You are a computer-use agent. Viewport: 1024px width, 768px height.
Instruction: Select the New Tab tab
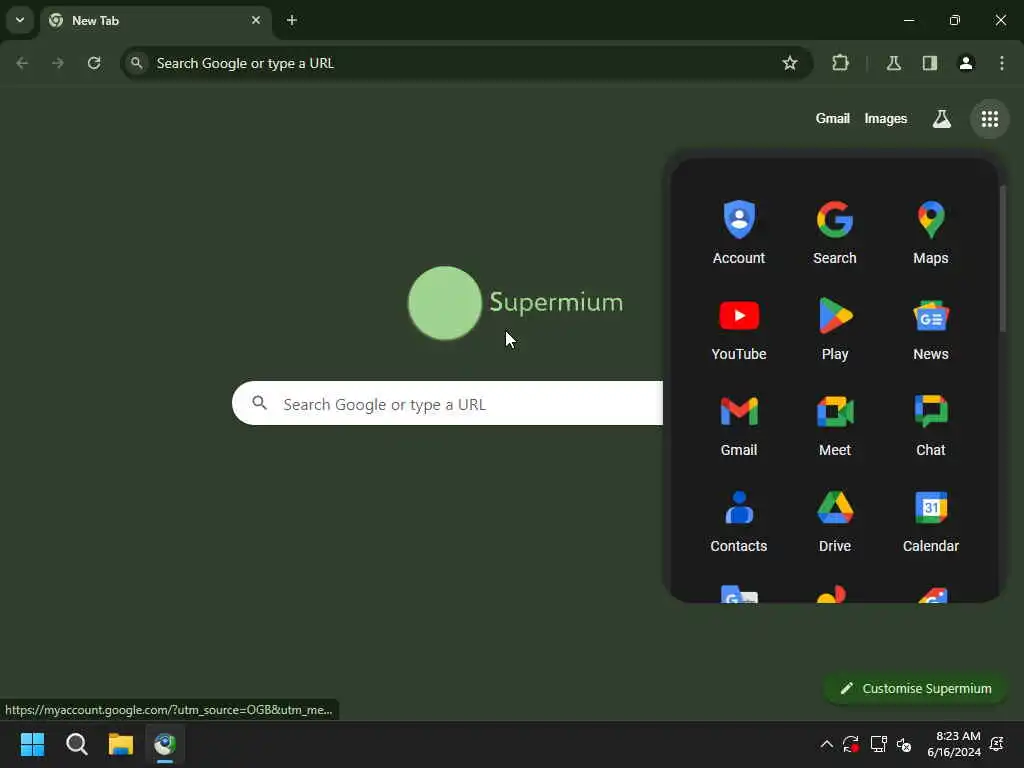pyautogui.click(x=155, y=21)
